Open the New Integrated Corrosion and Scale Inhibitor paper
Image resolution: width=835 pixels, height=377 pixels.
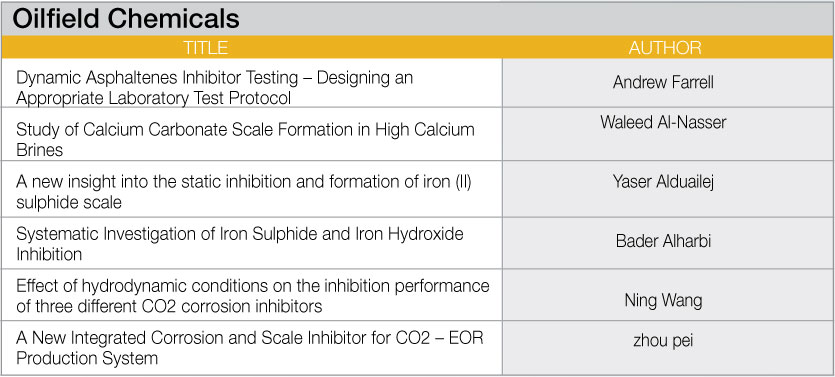[250, 348]
